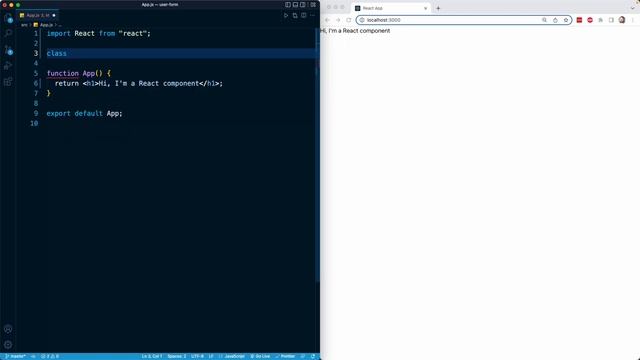Reload the localhost page
Screen dimensions: 640x360
(349, 20)
